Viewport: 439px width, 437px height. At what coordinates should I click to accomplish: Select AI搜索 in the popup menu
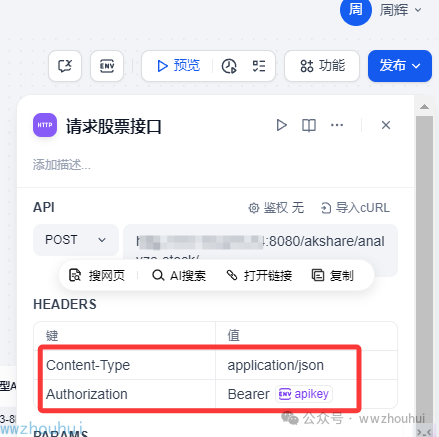tap(179, 276)
